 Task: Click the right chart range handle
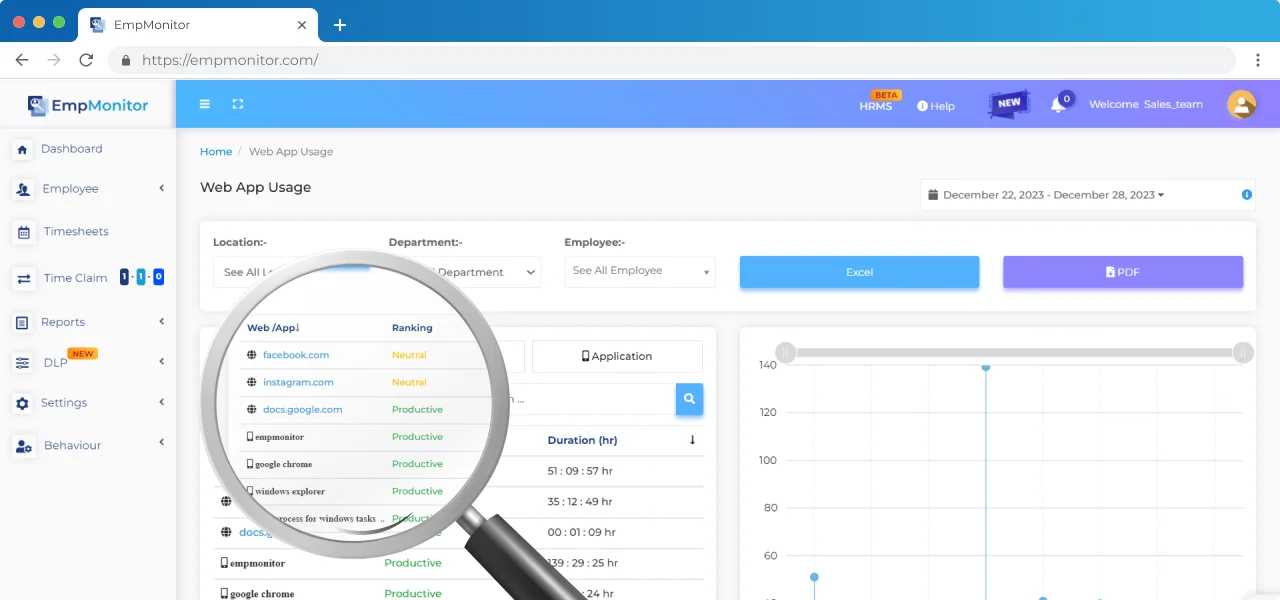coord(1243,352)
